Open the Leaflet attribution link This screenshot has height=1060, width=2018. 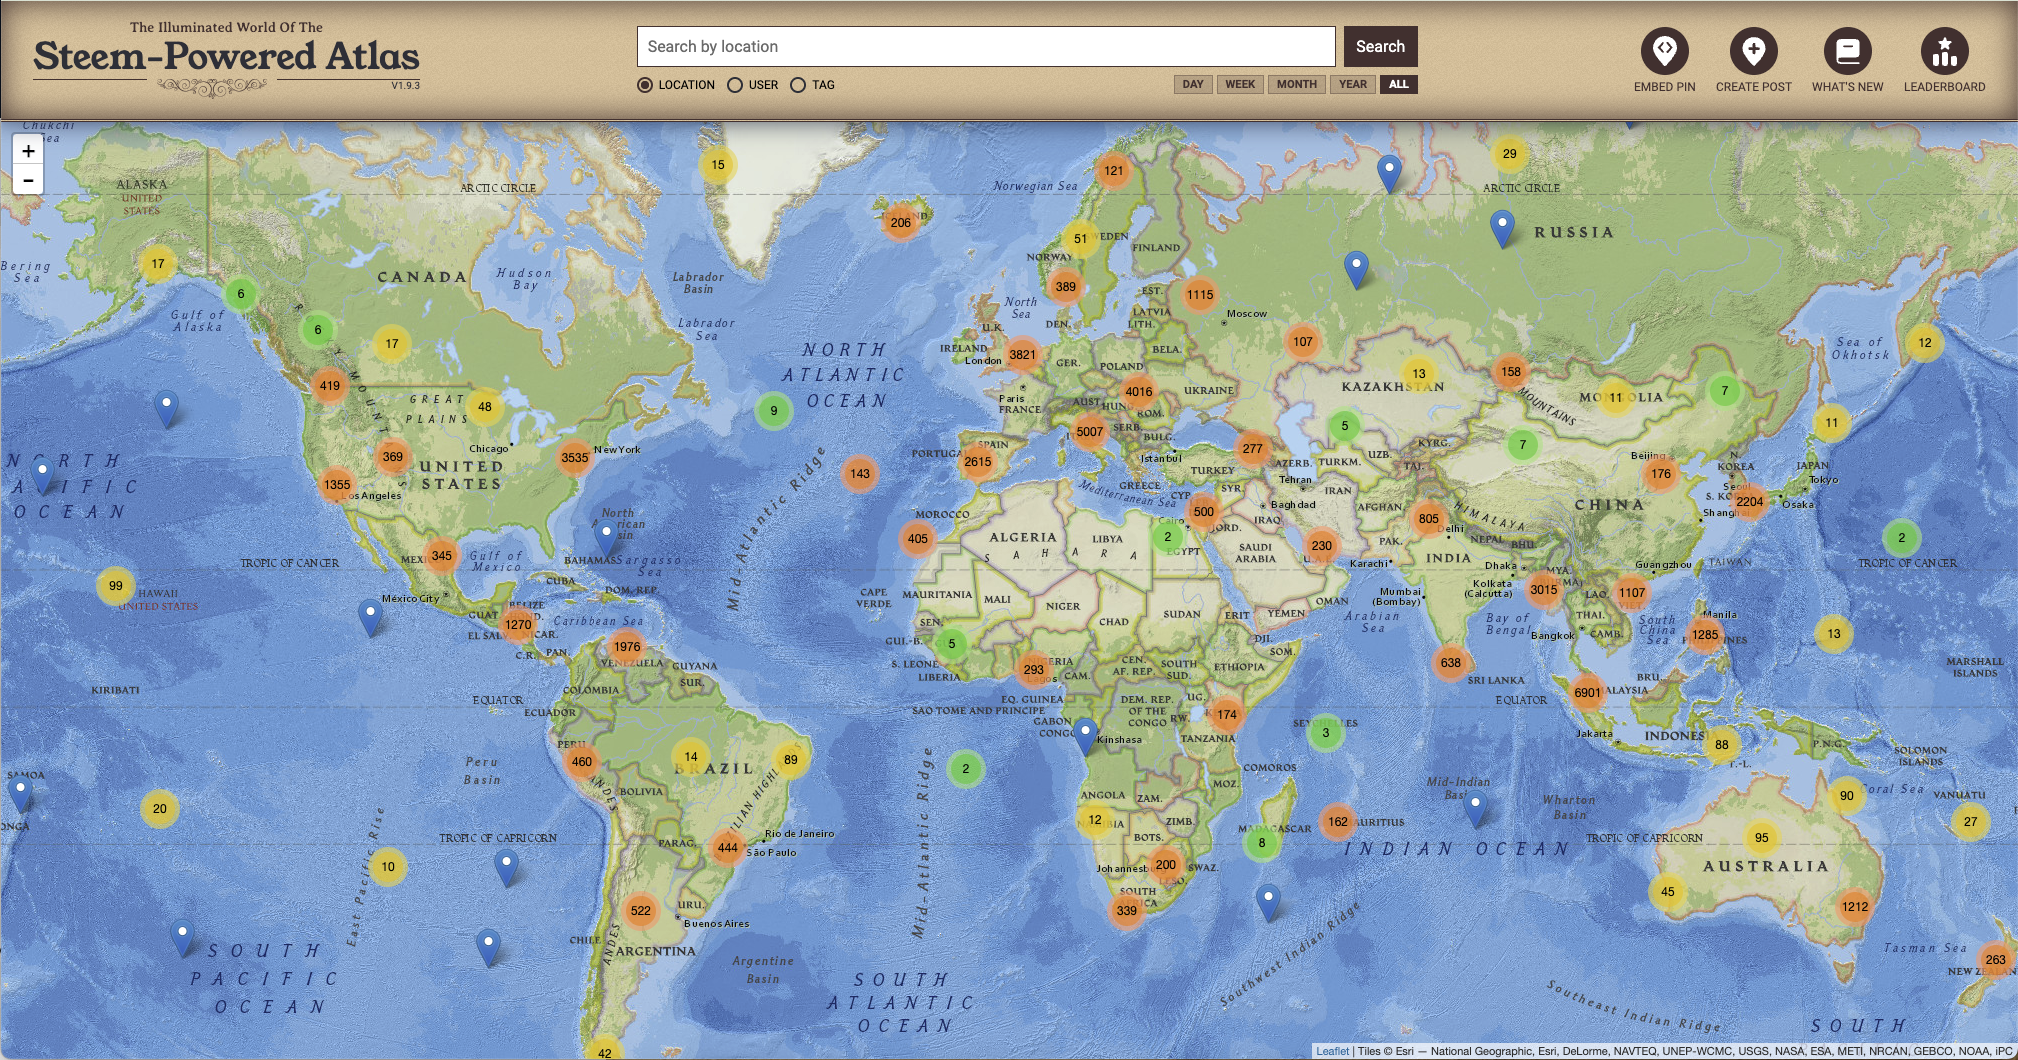pyautogui.click(x=1332, y=1051)
